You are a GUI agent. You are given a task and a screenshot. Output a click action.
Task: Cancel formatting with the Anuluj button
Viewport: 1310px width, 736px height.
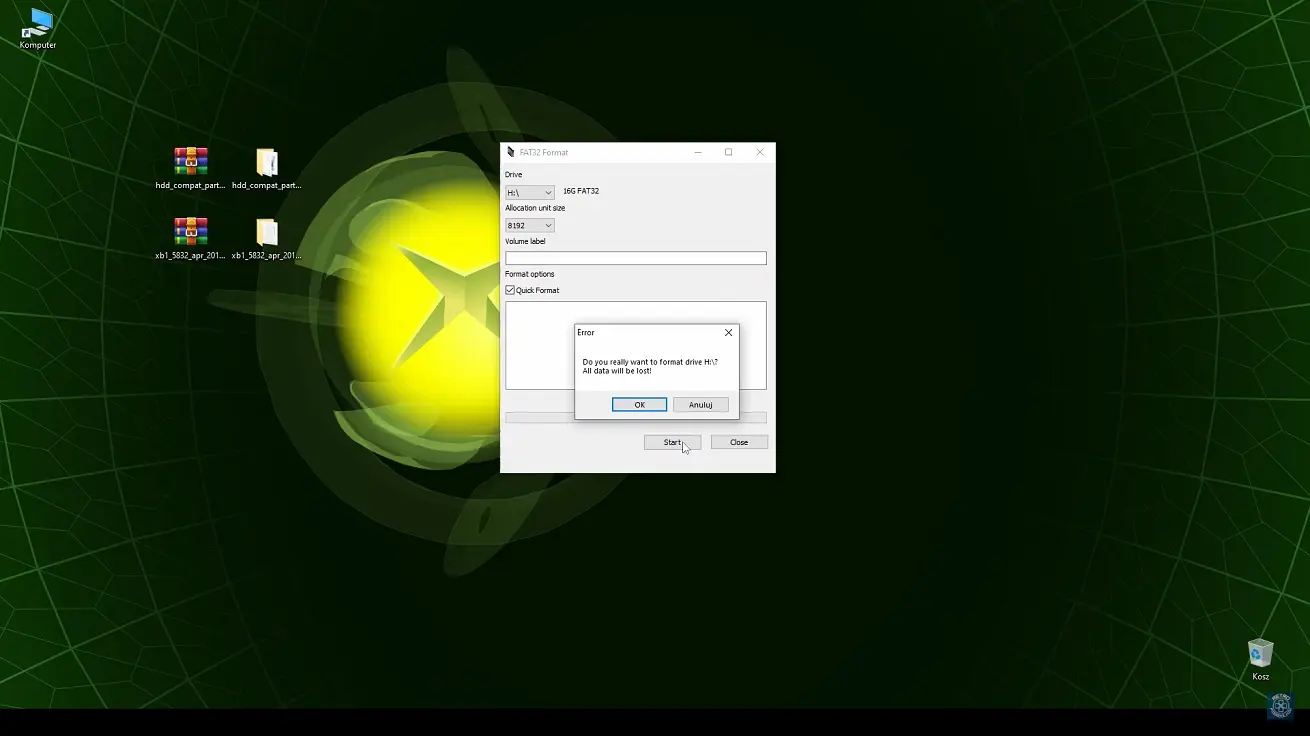(700, 405)
